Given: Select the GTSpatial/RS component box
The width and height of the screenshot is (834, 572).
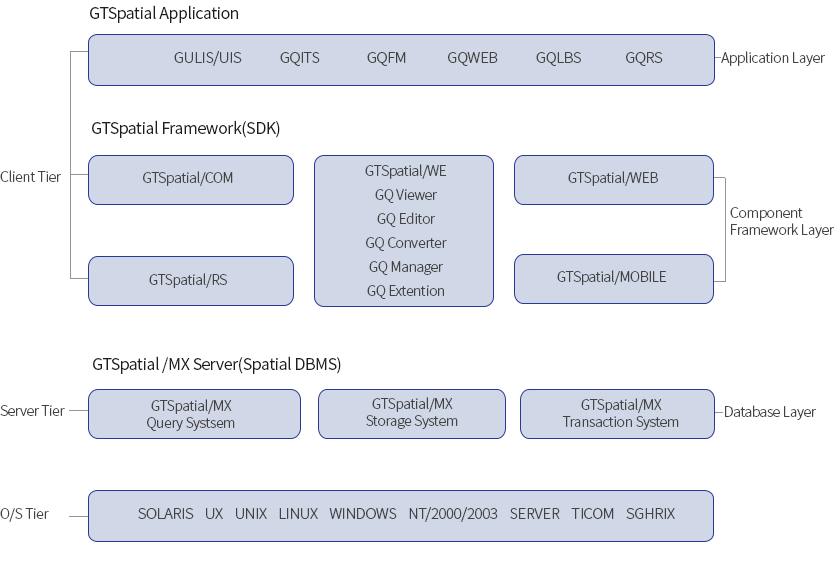Looking at the screenshot, I should click(191, 281).
